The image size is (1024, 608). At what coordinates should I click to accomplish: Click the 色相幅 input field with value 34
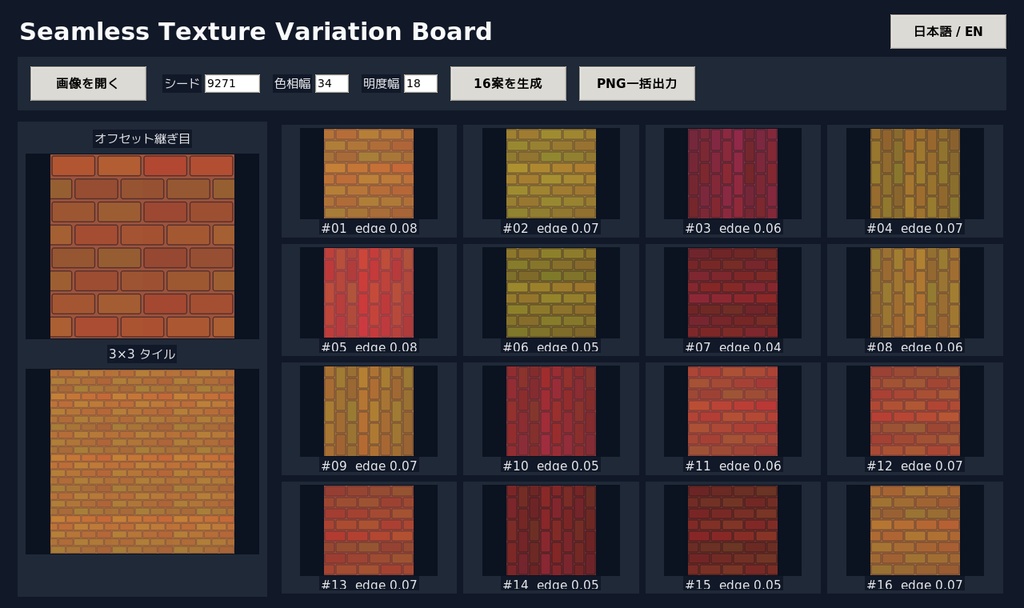[x=332, y=84]
